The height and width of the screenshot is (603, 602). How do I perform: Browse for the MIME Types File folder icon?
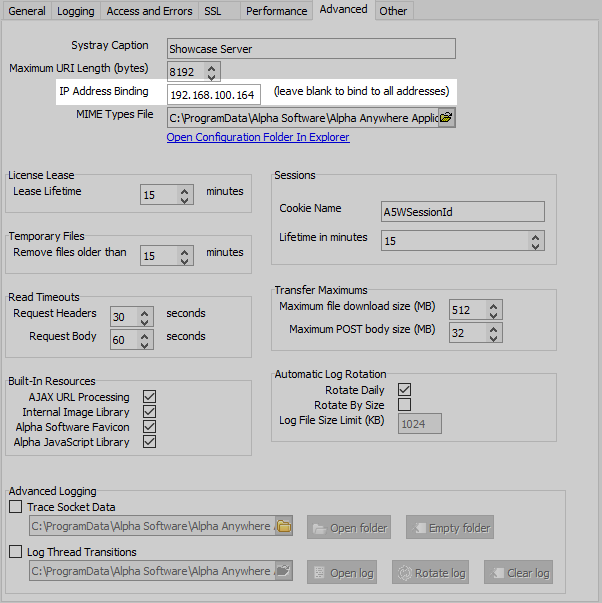(446, 117)
